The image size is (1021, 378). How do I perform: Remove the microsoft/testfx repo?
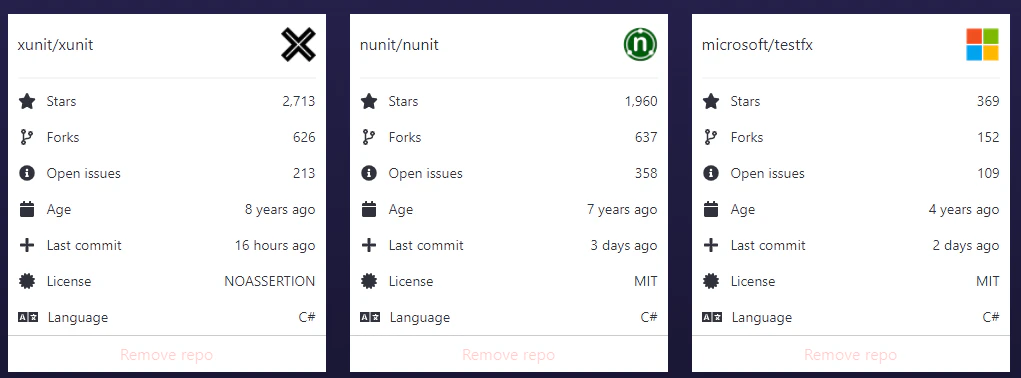(x=850, y=355)
